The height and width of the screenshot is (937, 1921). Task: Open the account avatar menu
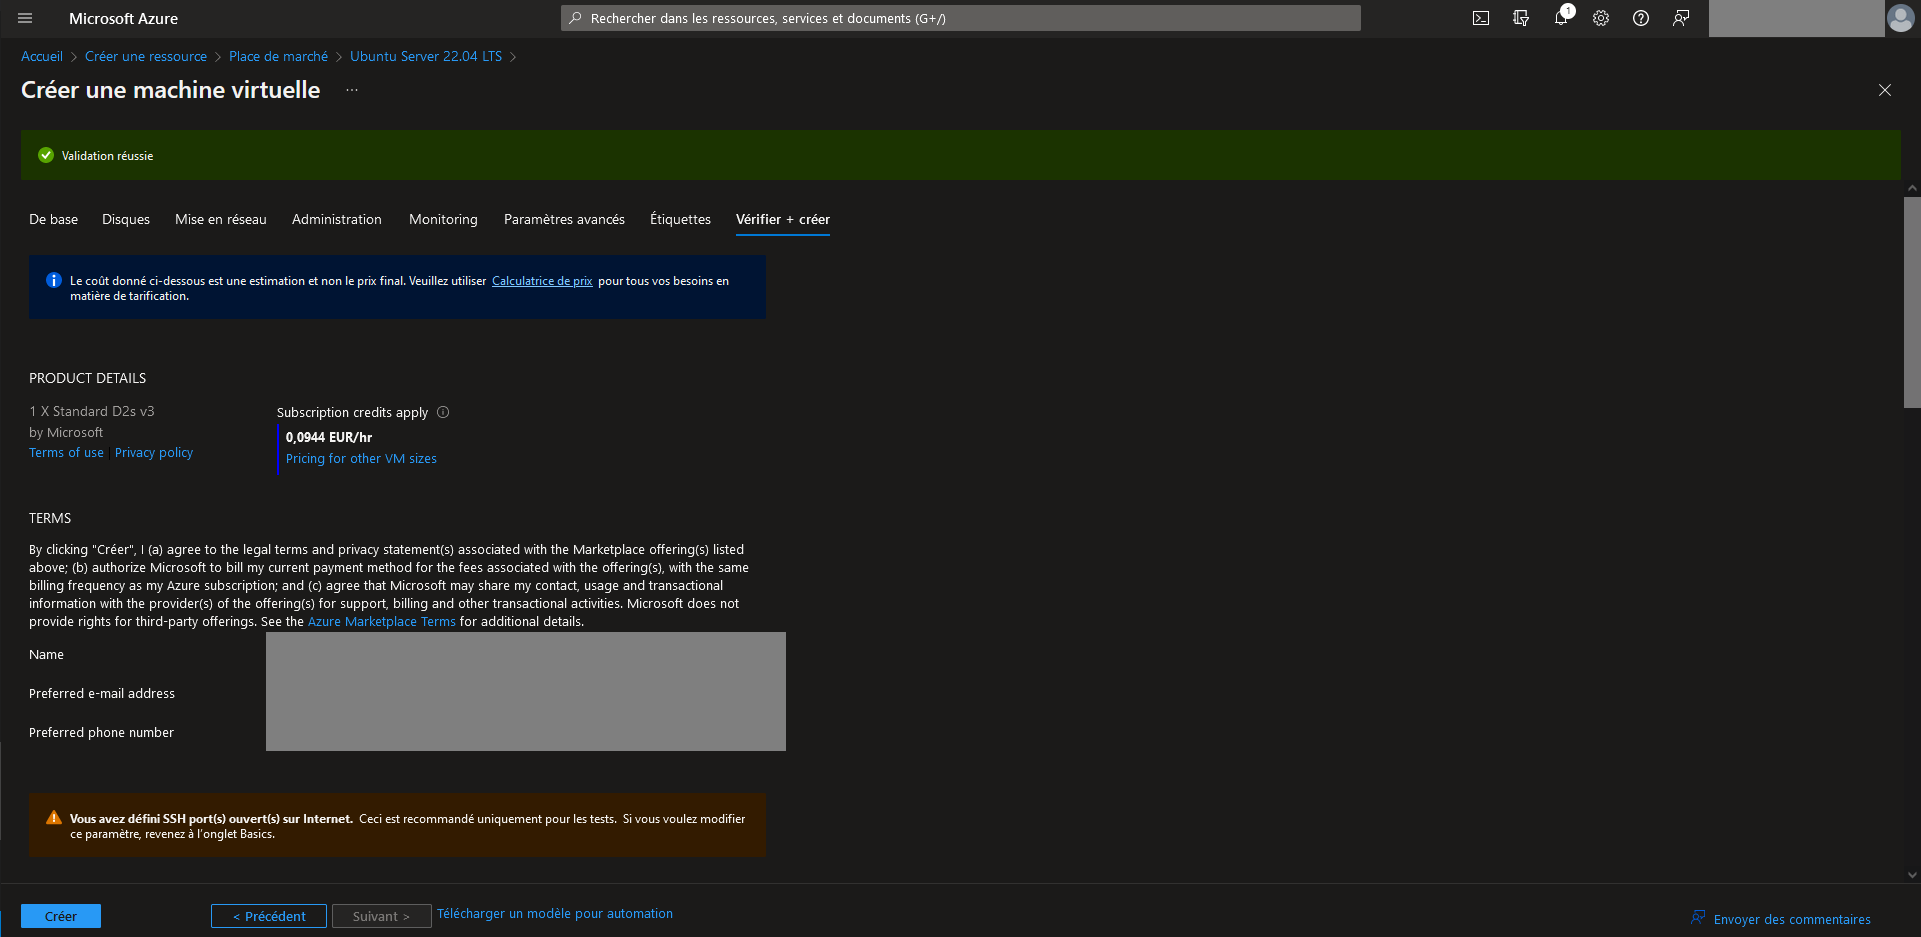(1900, 18)
